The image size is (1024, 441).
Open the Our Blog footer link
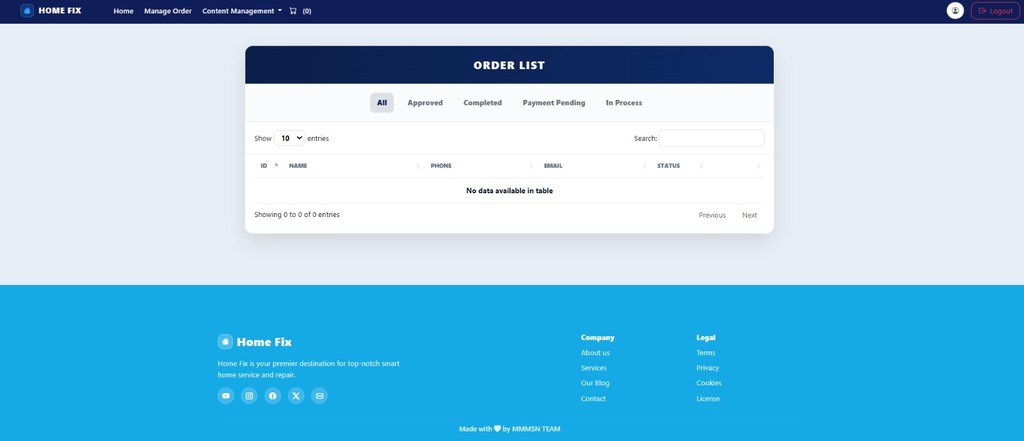point(595,383)
